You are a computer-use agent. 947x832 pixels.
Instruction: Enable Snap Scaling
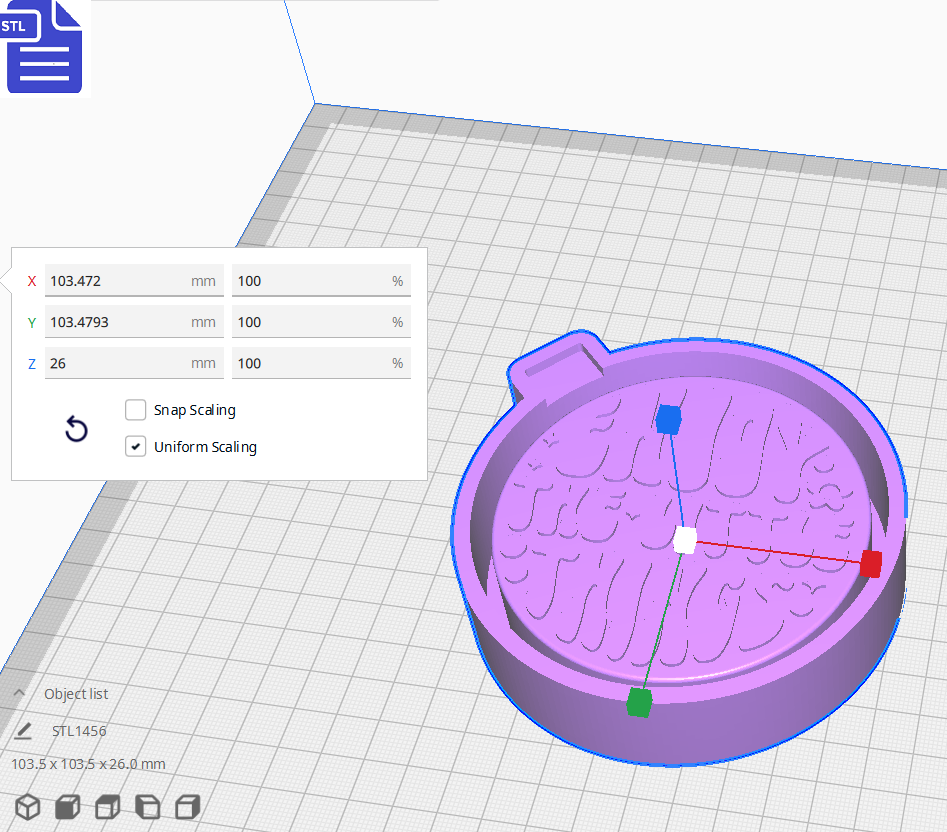136,410
